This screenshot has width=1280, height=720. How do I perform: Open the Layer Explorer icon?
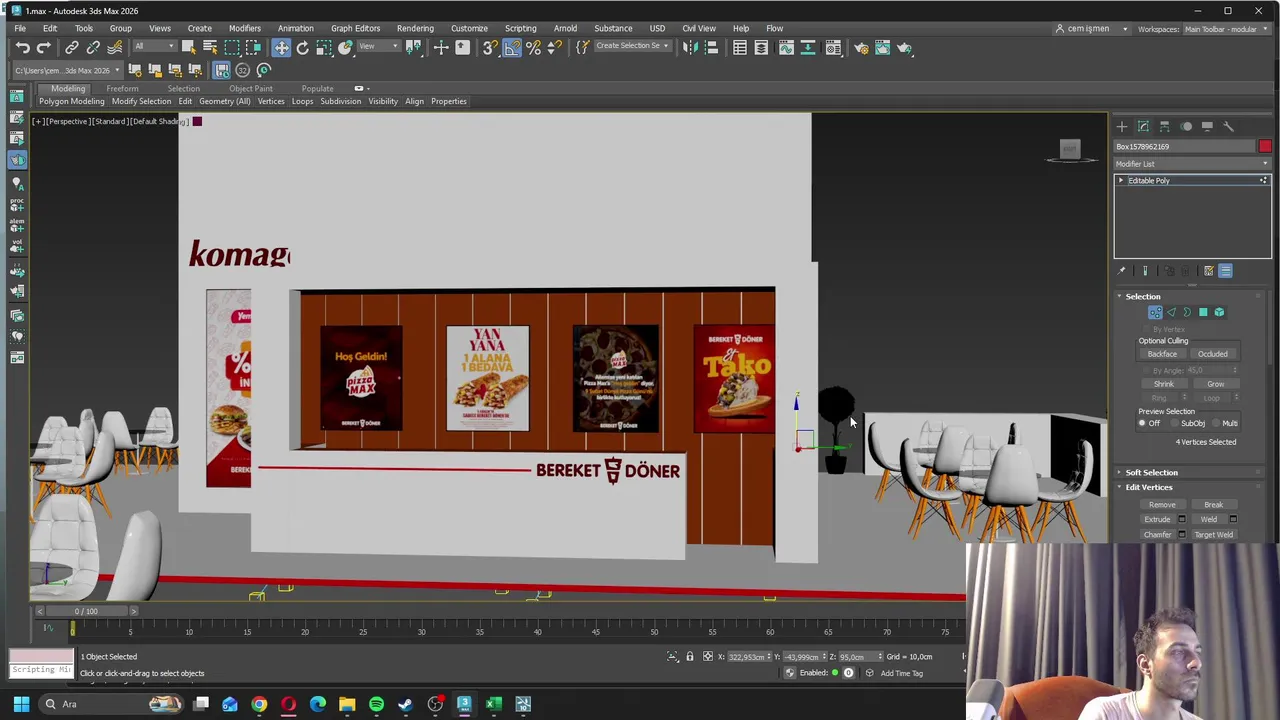(x=761, y=48)
